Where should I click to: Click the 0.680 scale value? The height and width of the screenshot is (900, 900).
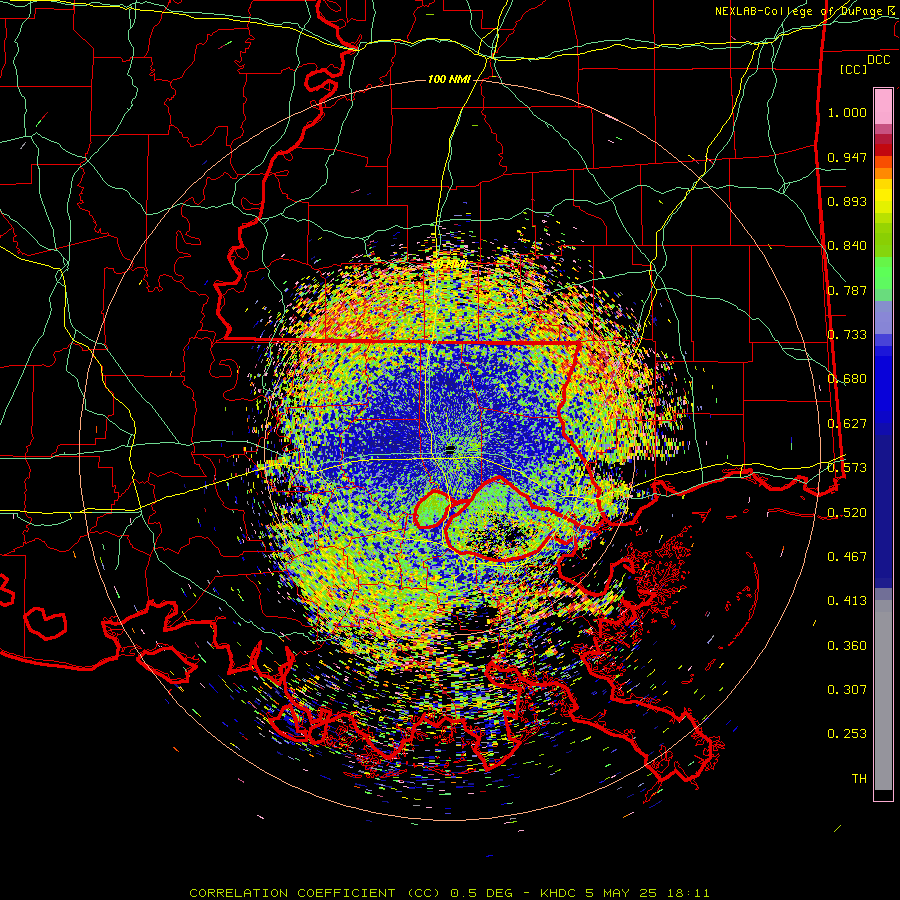click(847, 379)
